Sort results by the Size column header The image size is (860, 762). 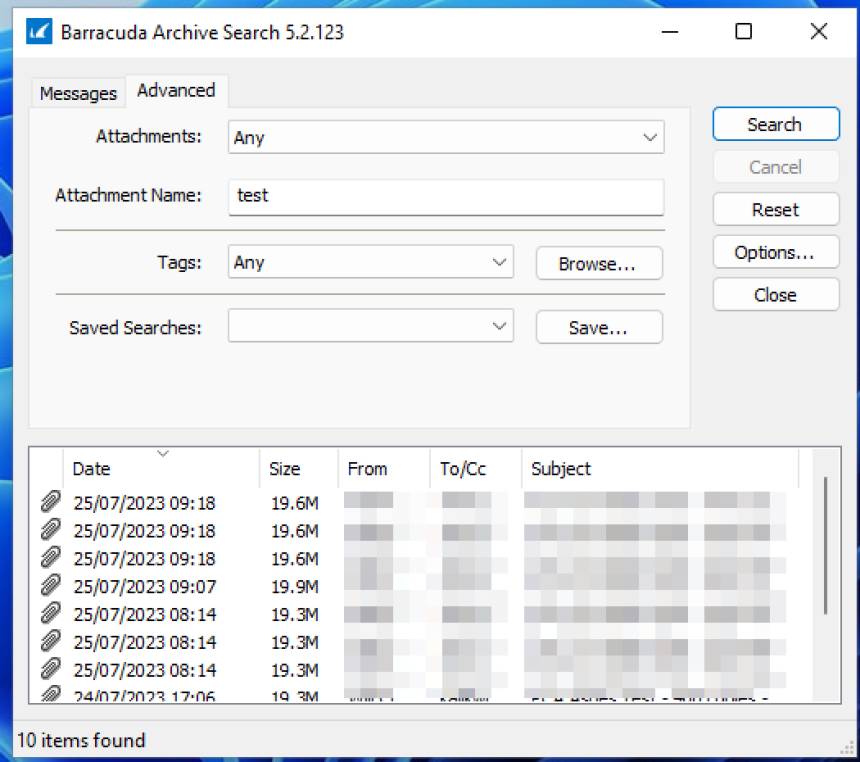(299, 469)
